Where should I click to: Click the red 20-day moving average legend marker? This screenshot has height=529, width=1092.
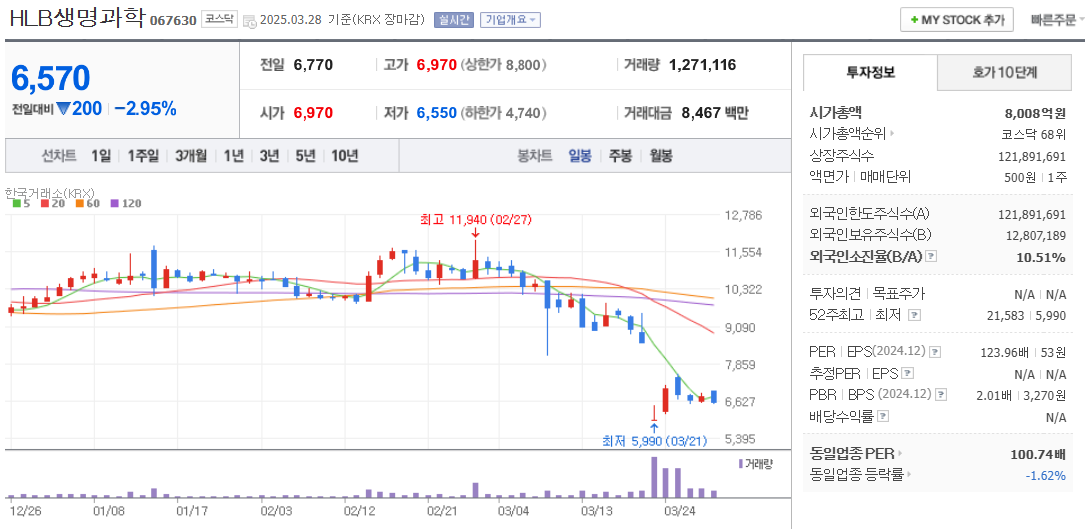[x=45, y=203]
